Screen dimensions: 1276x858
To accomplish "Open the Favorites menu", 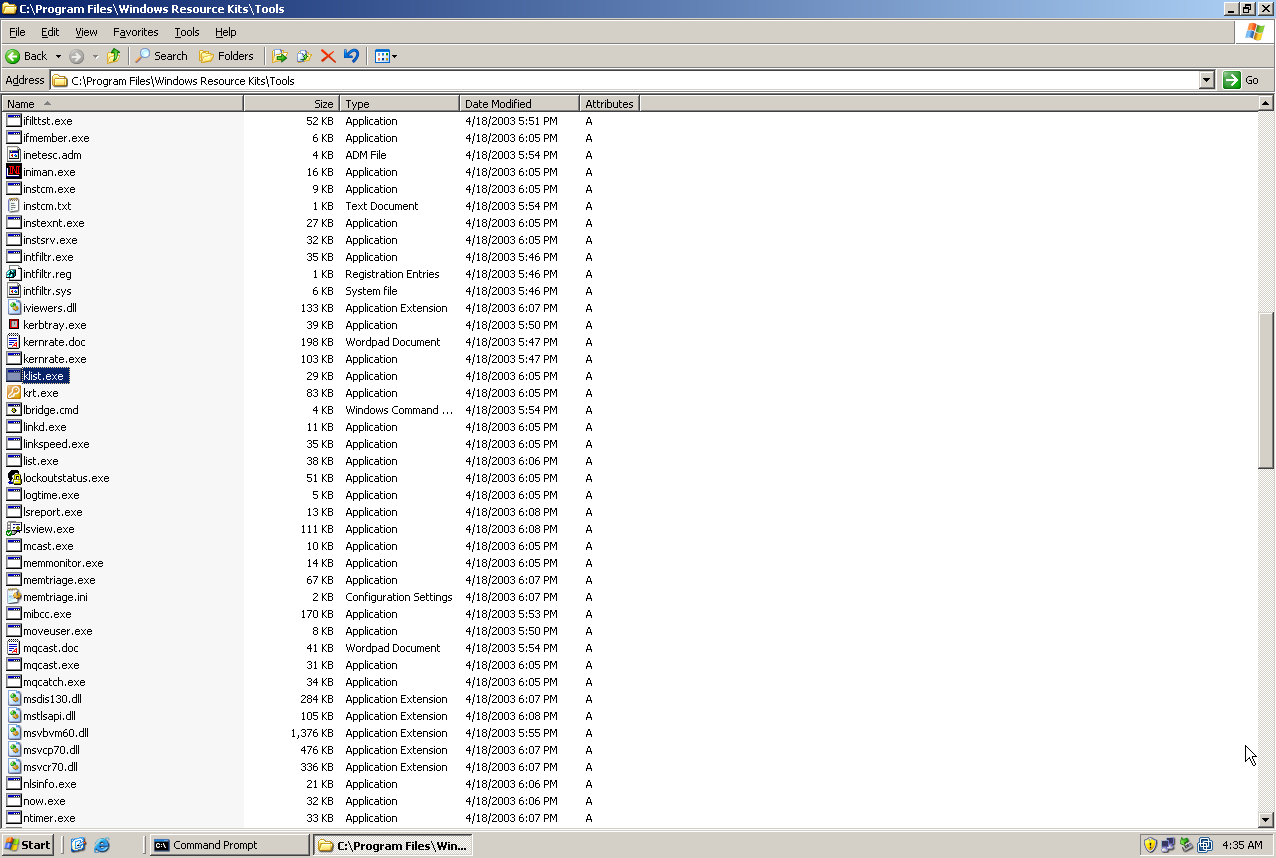I will click(134, 31).
